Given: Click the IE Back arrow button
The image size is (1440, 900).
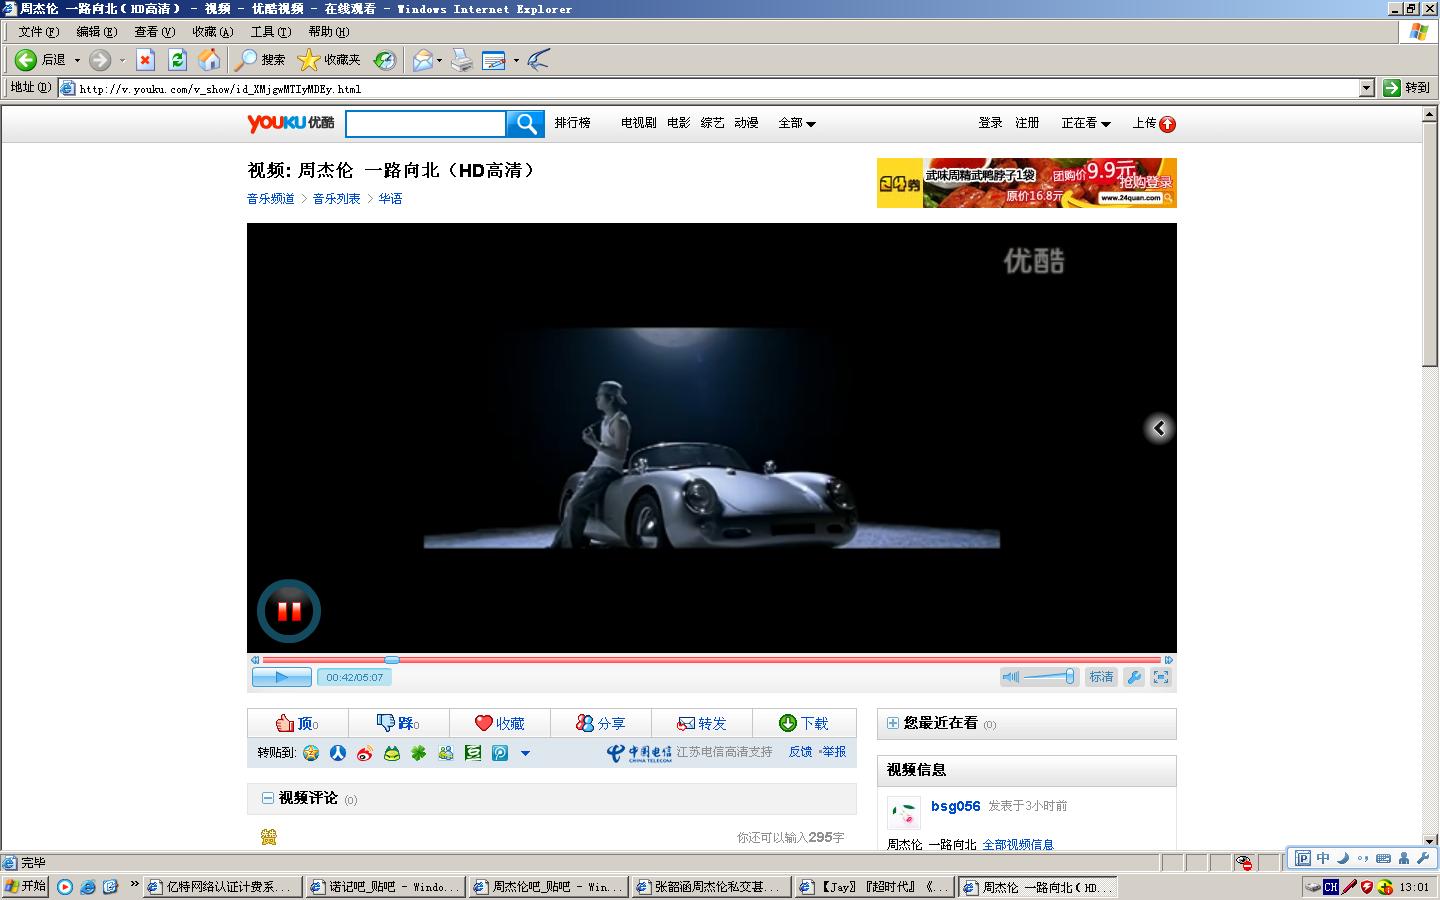Looking at the screenshot, I should [26, 60].
